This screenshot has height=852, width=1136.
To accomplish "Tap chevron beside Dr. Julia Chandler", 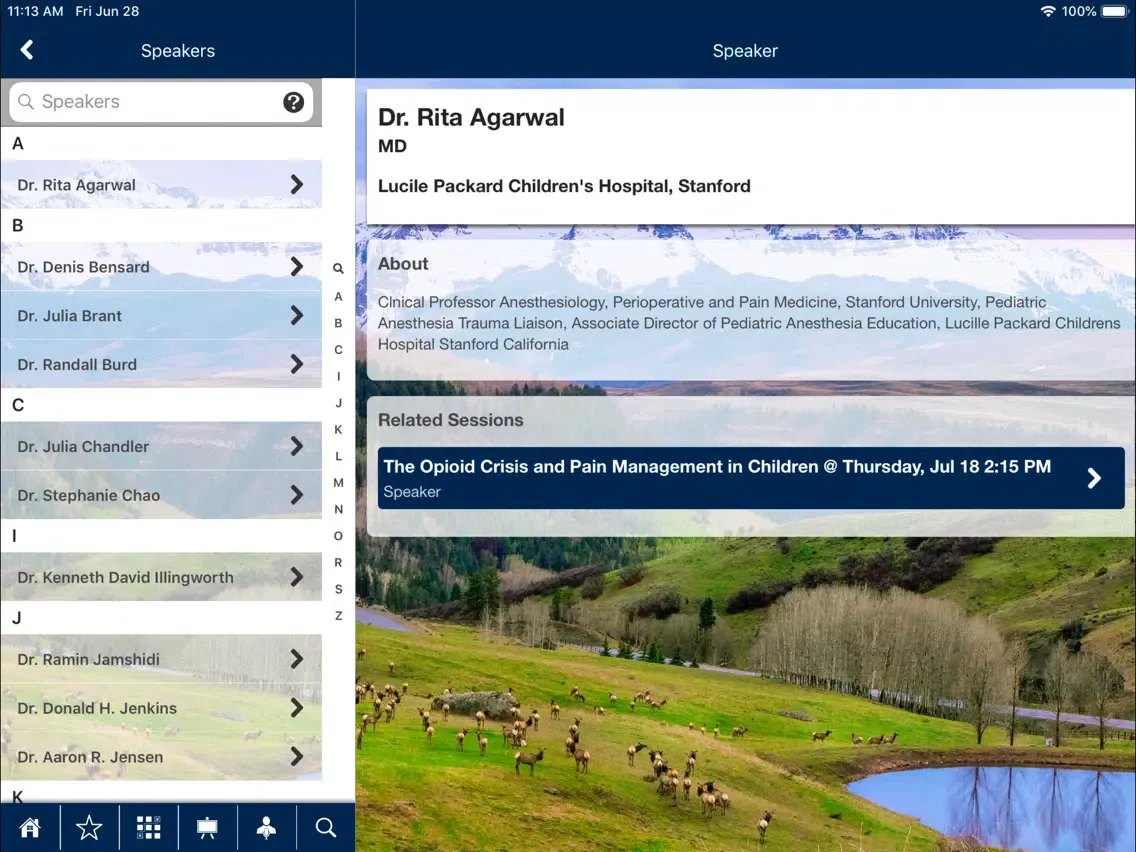I will [297, 446].
